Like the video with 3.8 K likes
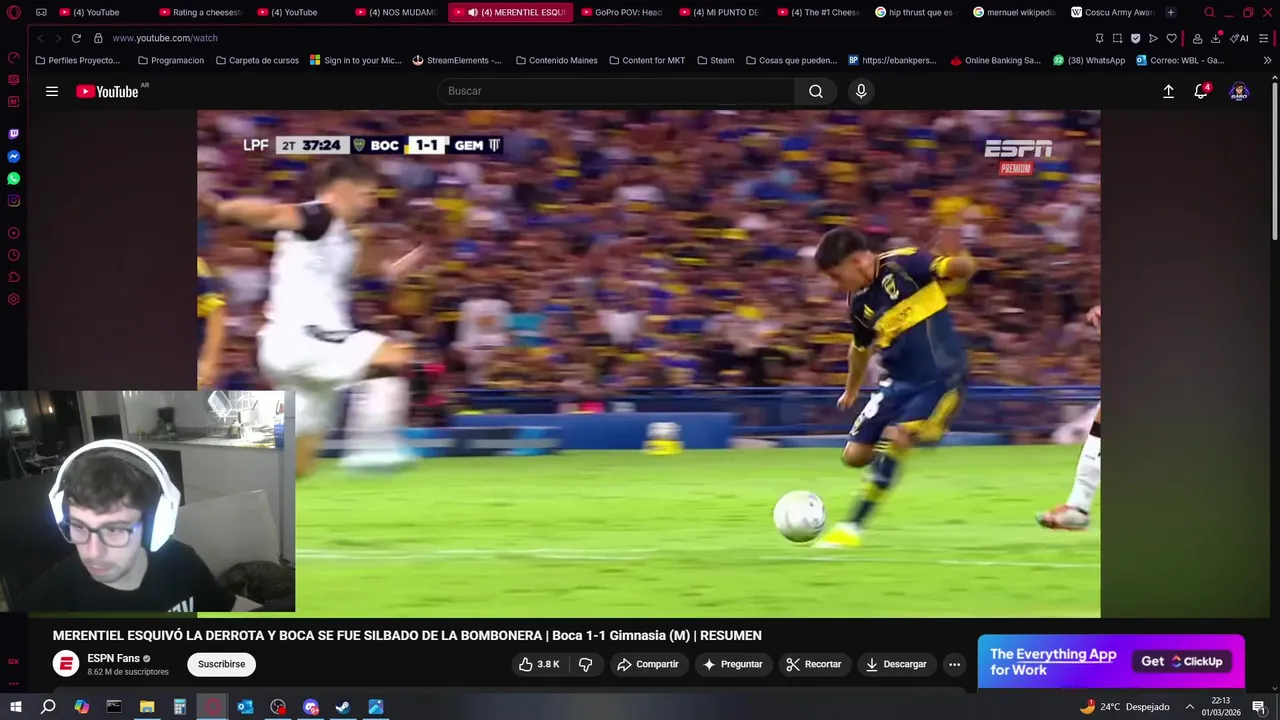Image resolution: width=1280 pixels, height=720 pixels. [x=538, y=664]
